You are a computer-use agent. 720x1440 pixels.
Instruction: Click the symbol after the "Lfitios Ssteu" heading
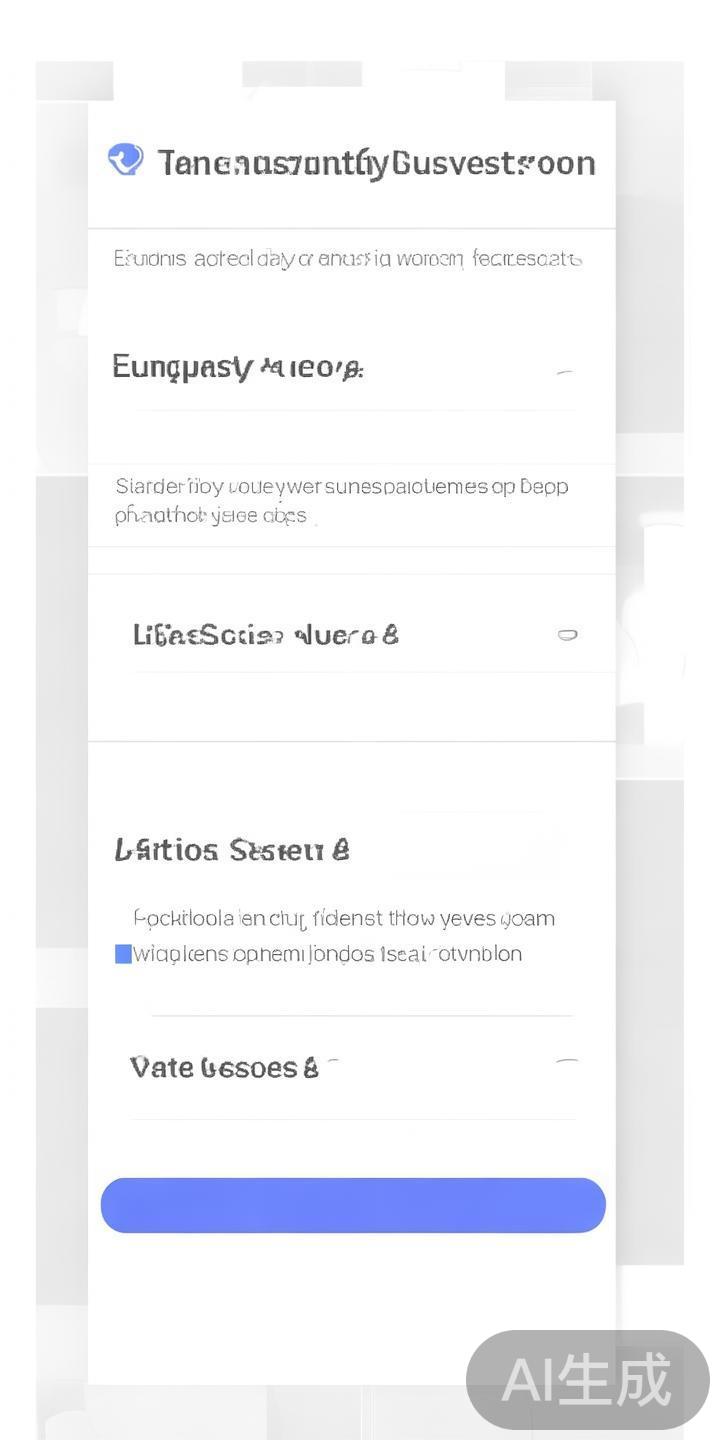tap(340, 850)
